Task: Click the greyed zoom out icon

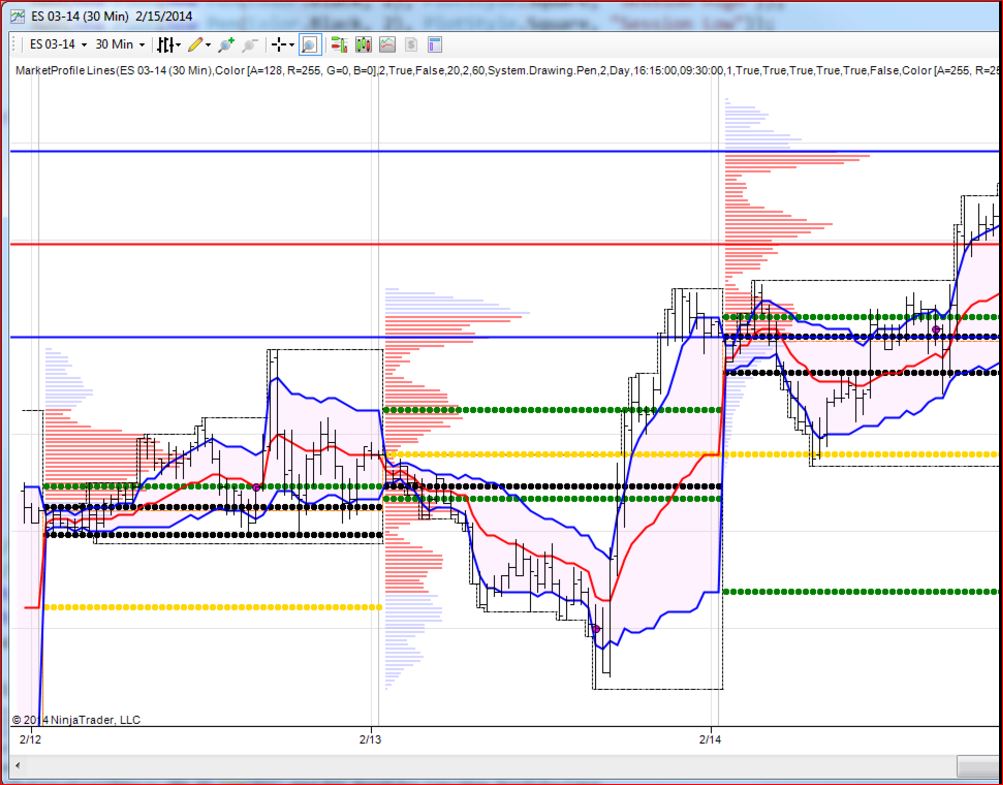Action: [x=250, y=45]
